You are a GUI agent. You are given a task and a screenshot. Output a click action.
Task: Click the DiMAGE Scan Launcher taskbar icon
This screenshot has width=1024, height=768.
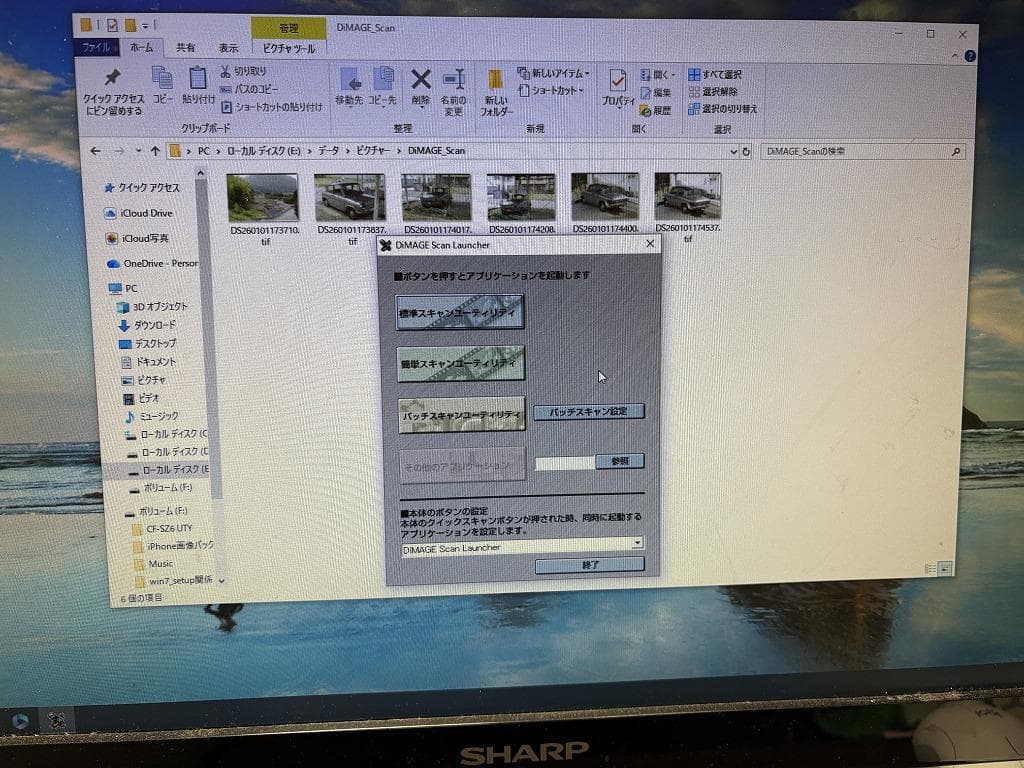pos(59,719)
